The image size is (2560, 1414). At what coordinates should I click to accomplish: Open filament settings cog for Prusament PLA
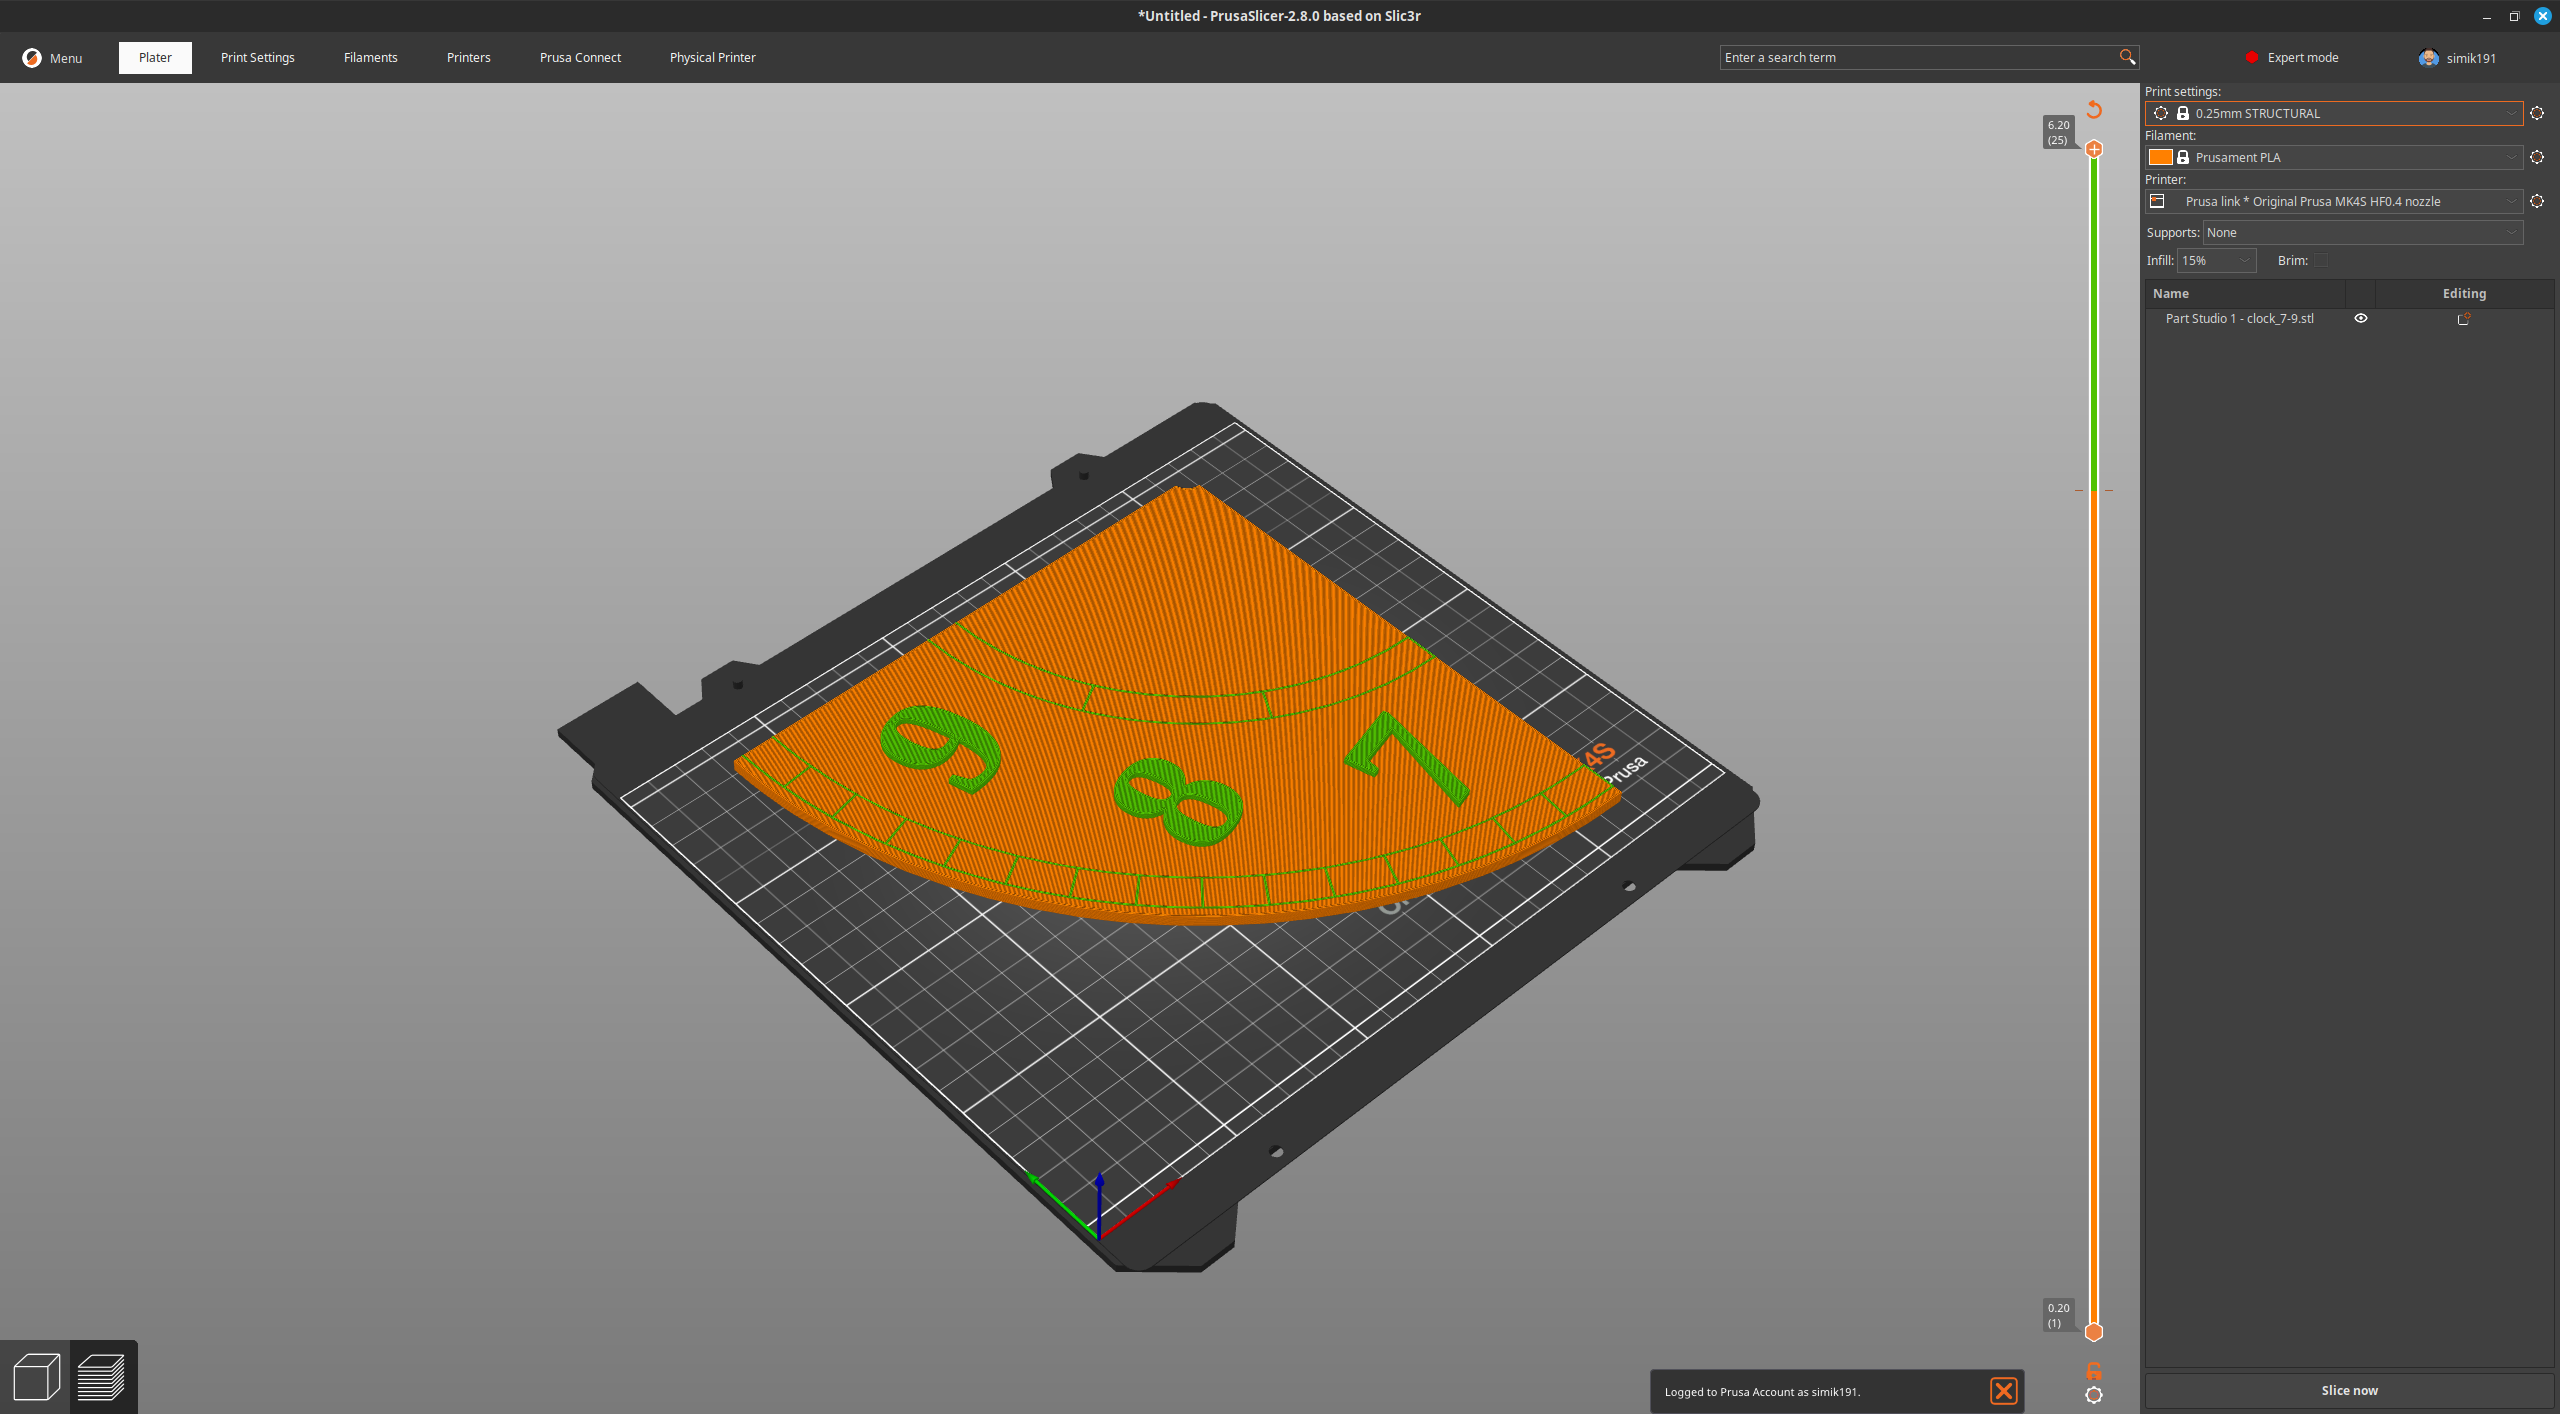(x=2537, y=157)
